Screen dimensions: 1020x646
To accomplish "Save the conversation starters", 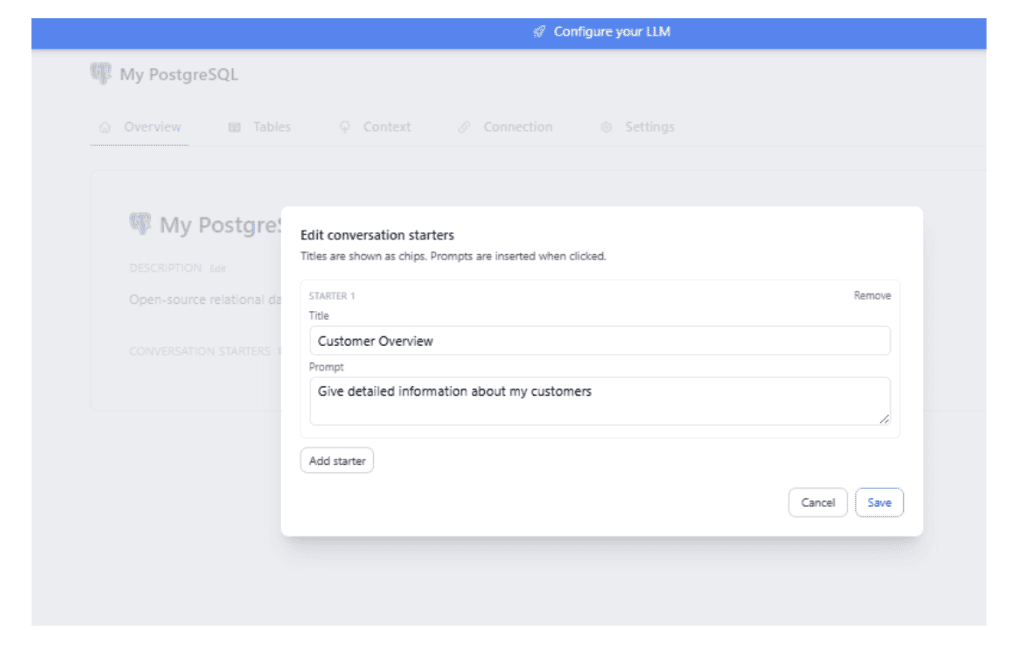I will click(879, 502).
